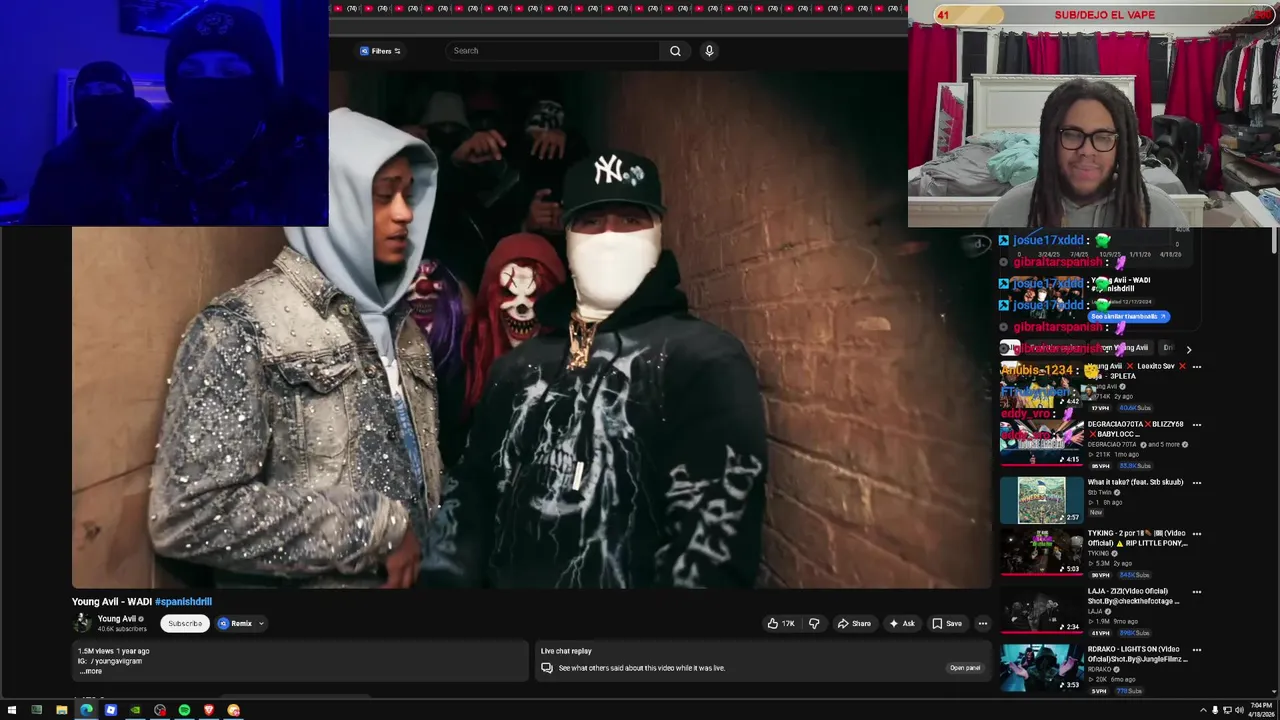Screen dimensions: 1280x720
Task: Click the 'LAJA - ZIZI(Video Oficial)' title
Action: point(1134,596)
